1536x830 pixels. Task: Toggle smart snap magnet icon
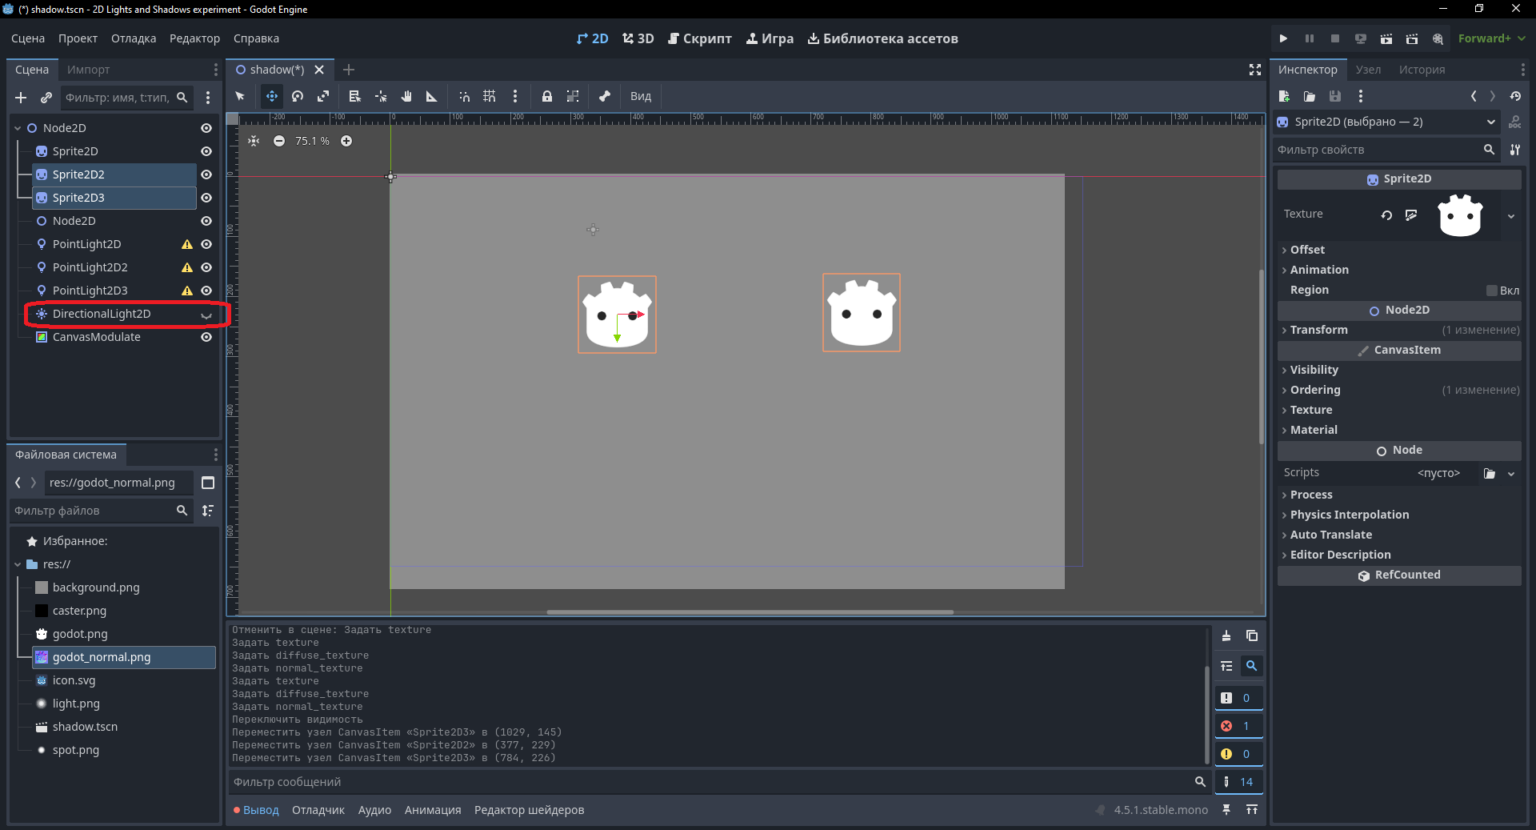click(x=464, y=96)
